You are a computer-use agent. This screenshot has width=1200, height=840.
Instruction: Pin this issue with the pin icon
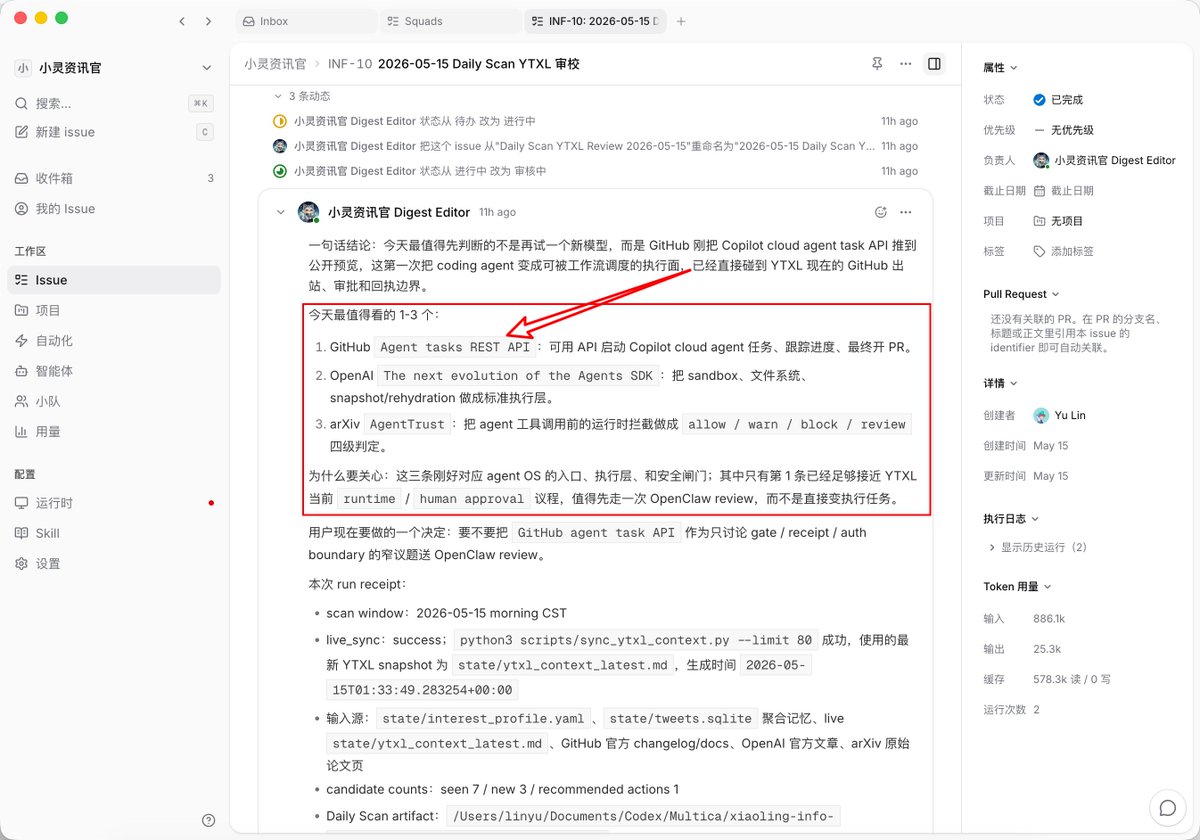point(877,64)
